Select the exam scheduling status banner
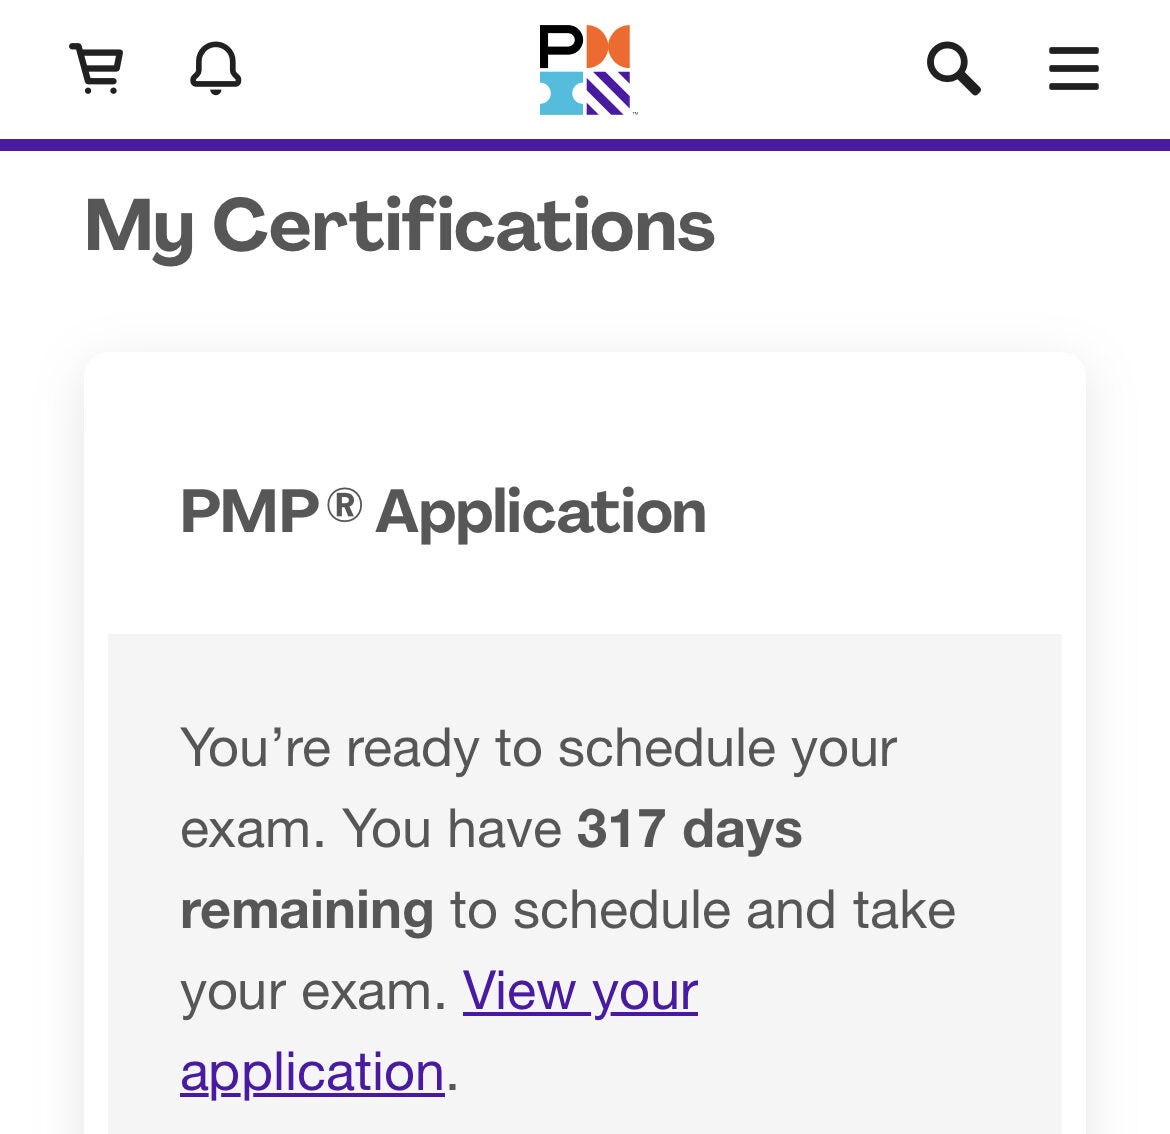This screenshot has width=1170, height=1134. pyautogui.click(x=585, y=880)
